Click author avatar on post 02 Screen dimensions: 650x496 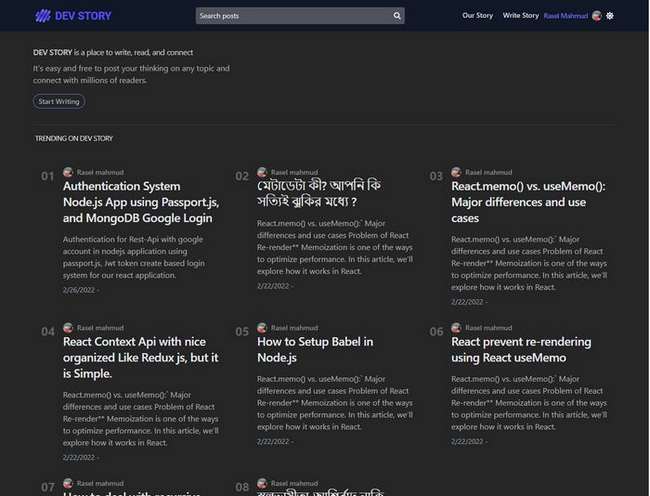pos(262,172)
